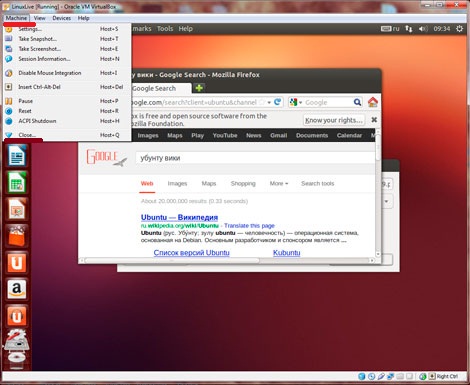Open Calendar in the Google top bar
Image resolution: width=470 pixels, height=385 pixels.
tap(349, 135)
